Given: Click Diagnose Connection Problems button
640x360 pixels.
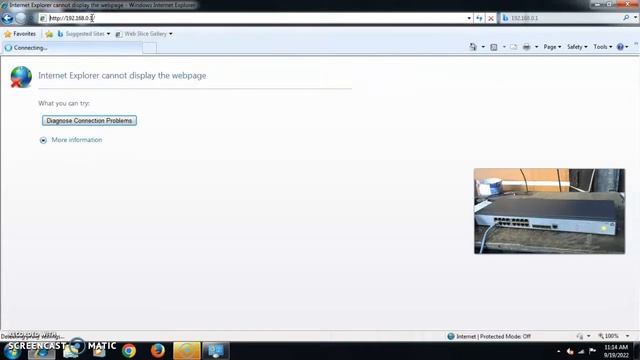Looking at the screenshot, I should pyautogui.click(x=89, y=120).
